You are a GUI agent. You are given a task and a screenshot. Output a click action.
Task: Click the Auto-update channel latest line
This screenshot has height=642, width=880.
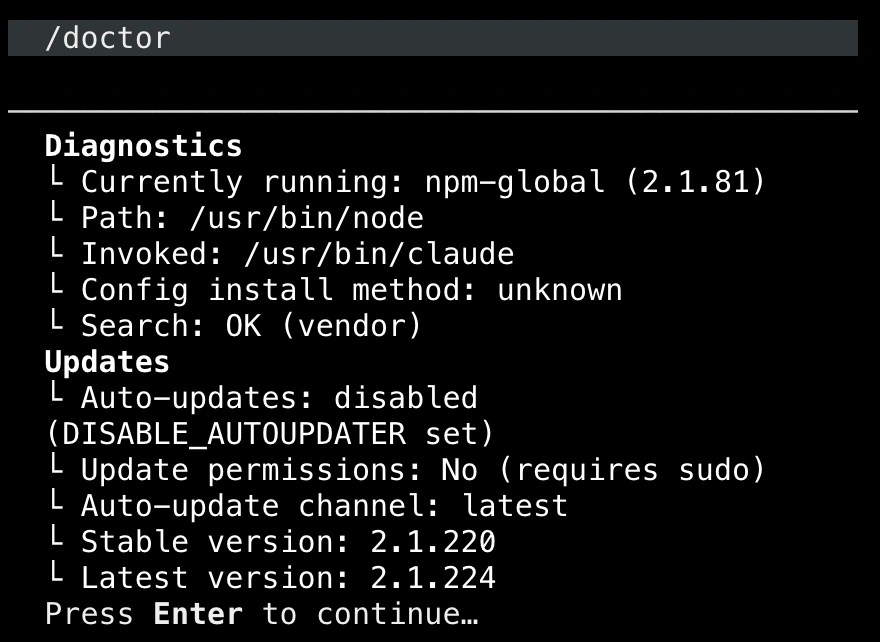(x=307, y=506)
